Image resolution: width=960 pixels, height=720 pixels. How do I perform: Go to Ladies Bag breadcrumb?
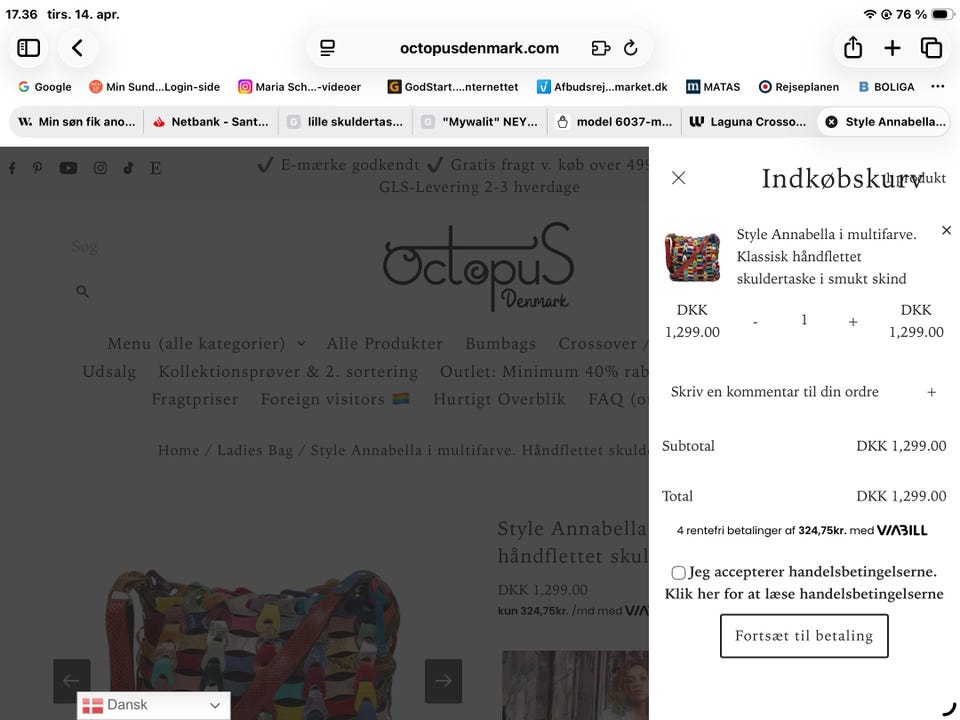(x=255, y=450)
